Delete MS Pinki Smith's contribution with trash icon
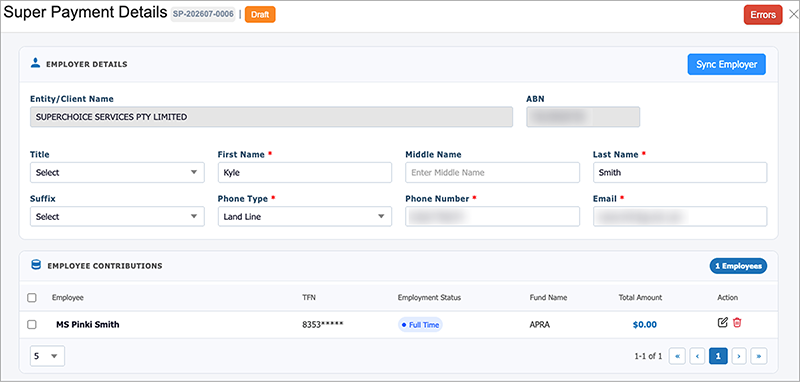The width and height of the screenshot is (800, 382). (x=737, y=322)
